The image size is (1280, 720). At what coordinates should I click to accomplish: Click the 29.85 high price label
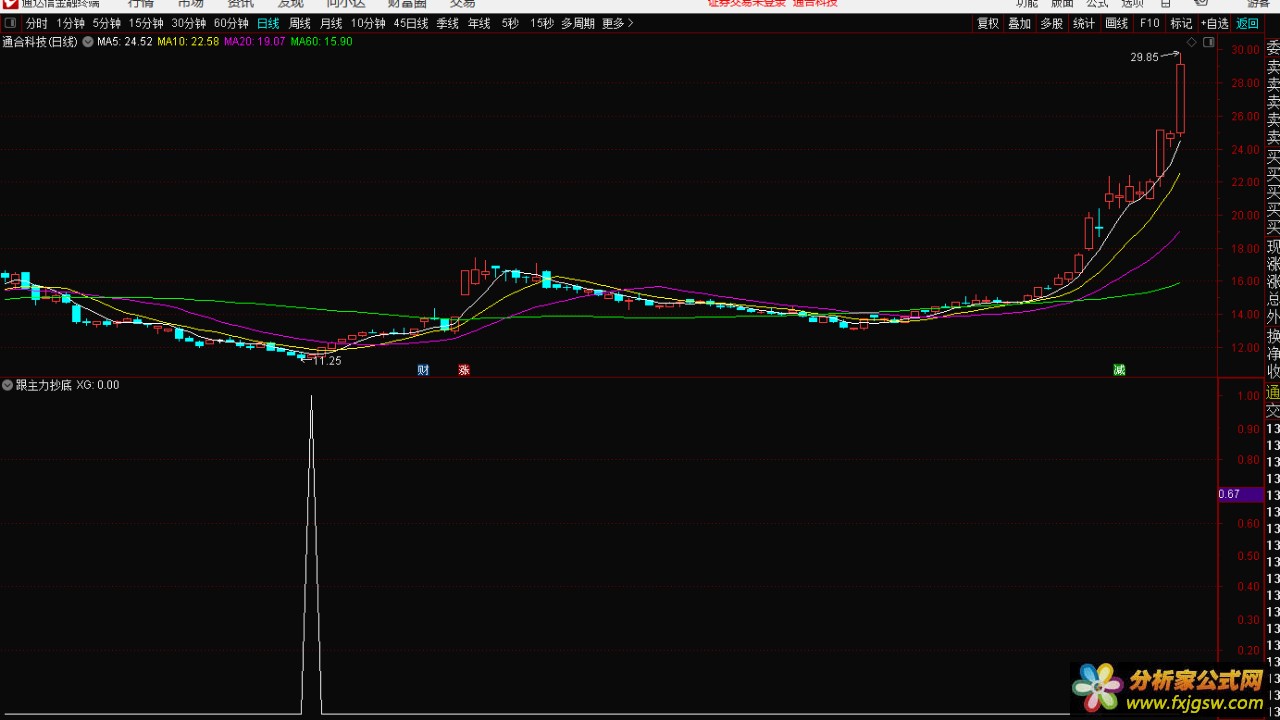(1144, 57)
